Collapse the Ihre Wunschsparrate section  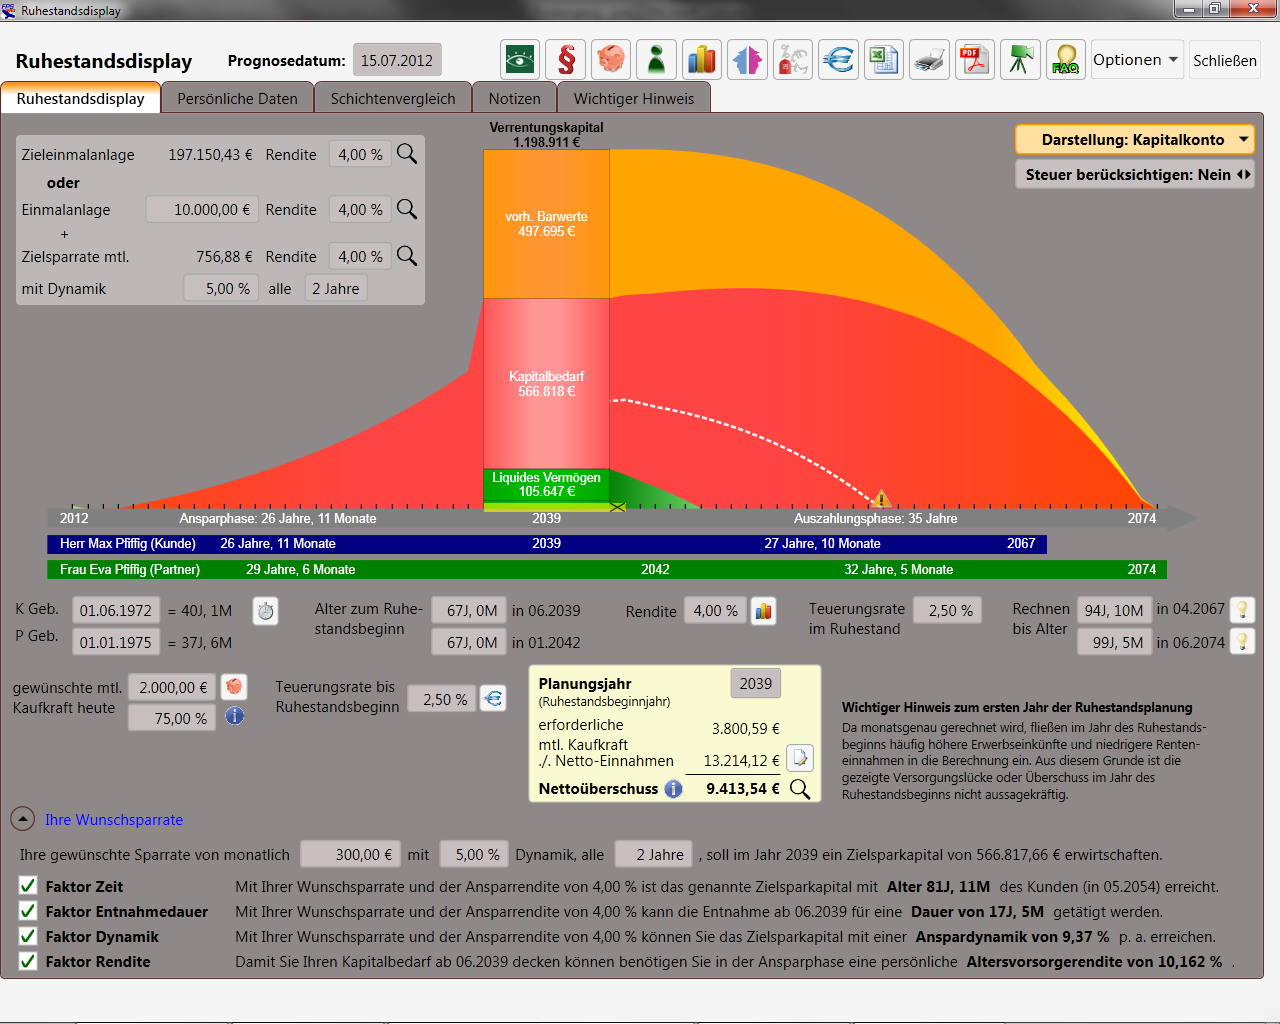23,820
